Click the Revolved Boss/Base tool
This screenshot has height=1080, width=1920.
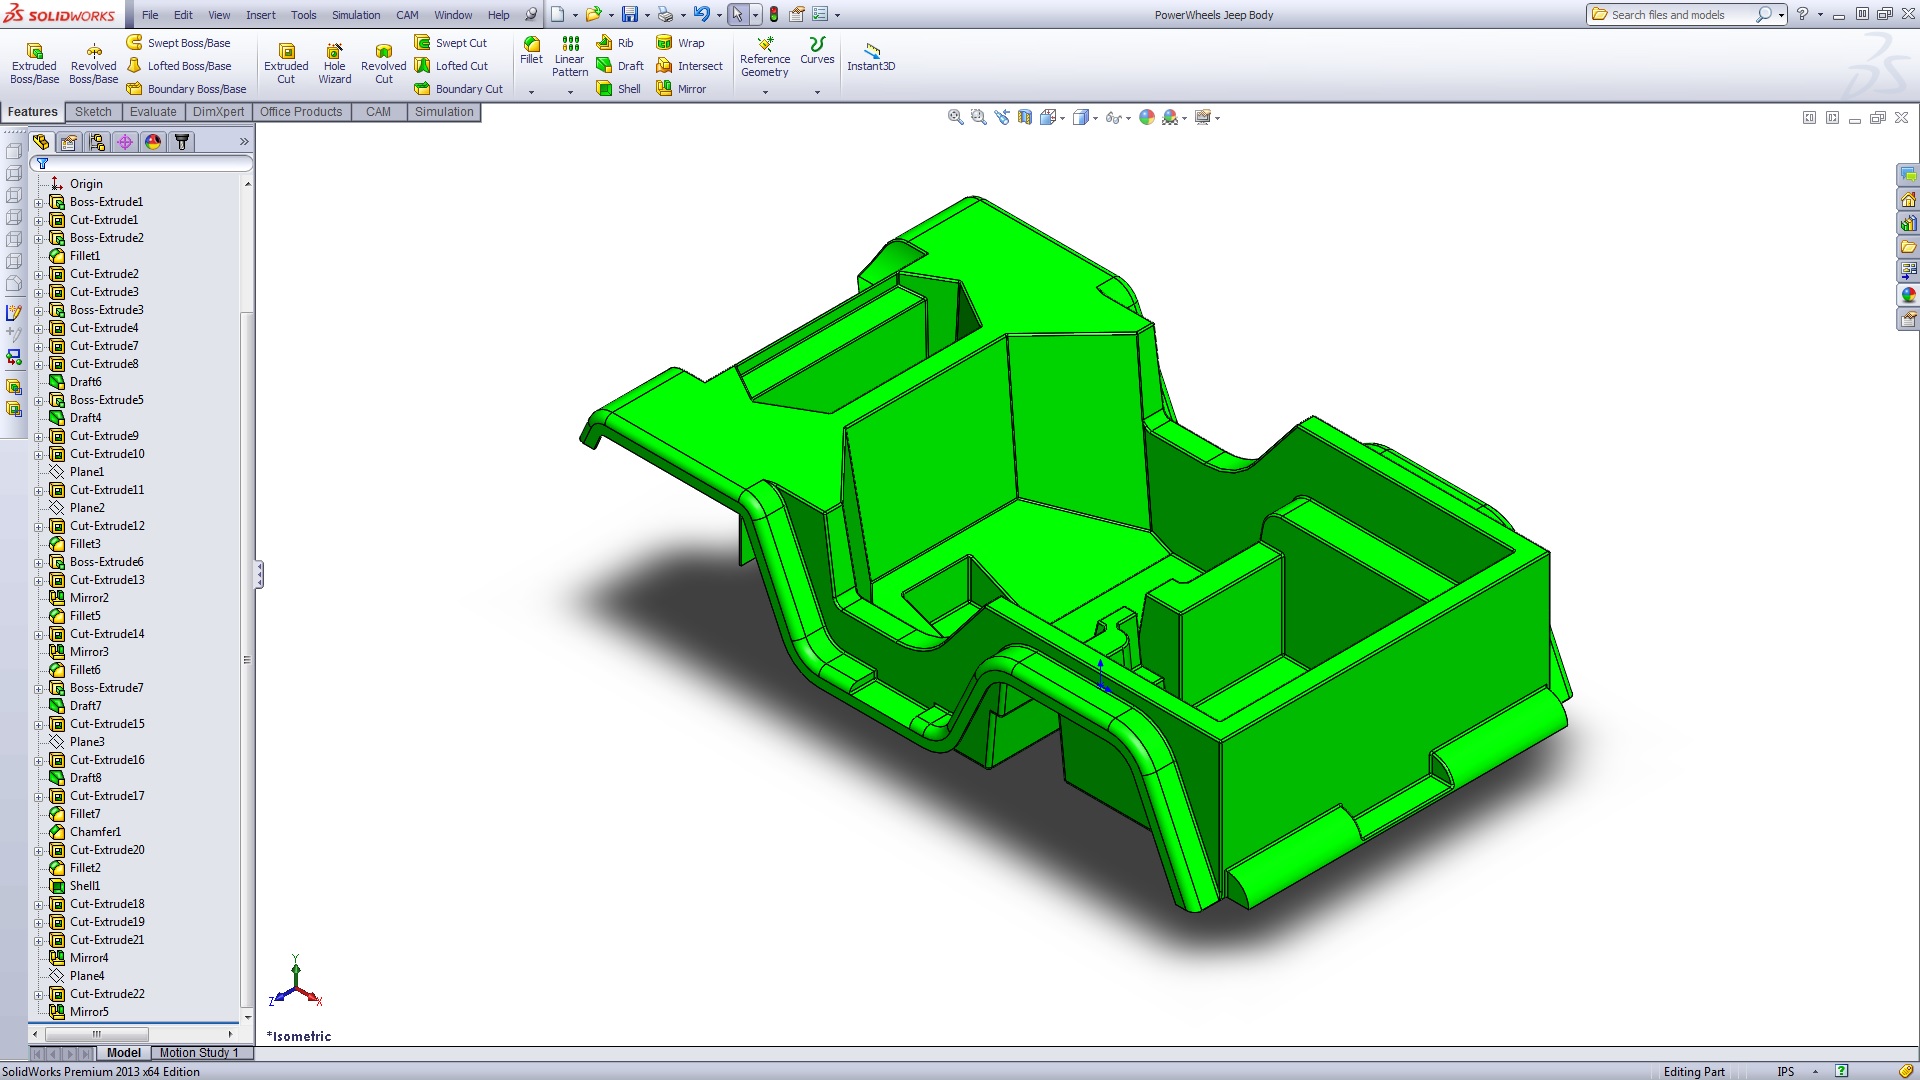(x=93, y=63)
